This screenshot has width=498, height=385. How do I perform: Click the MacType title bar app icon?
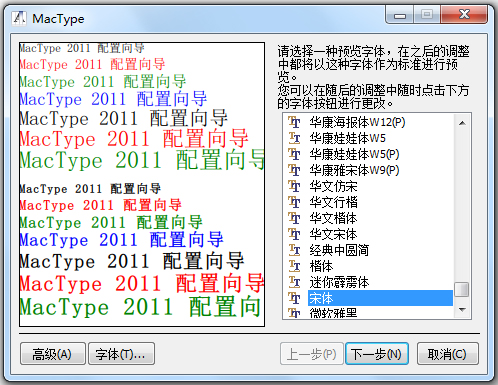point(19,18)
